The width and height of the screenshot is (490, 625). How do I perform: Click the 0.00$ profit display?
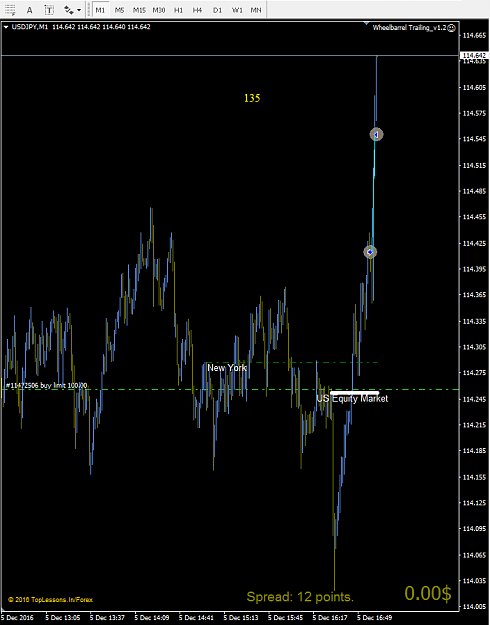coord(428,593)
